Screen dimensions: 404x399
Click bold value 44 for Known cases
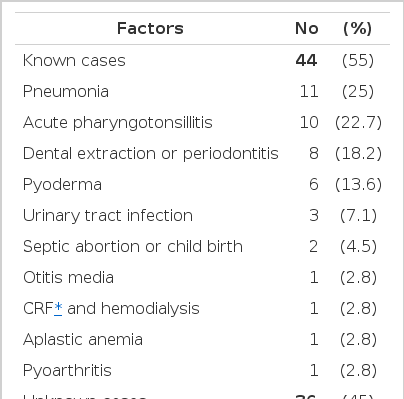point(306,61)
